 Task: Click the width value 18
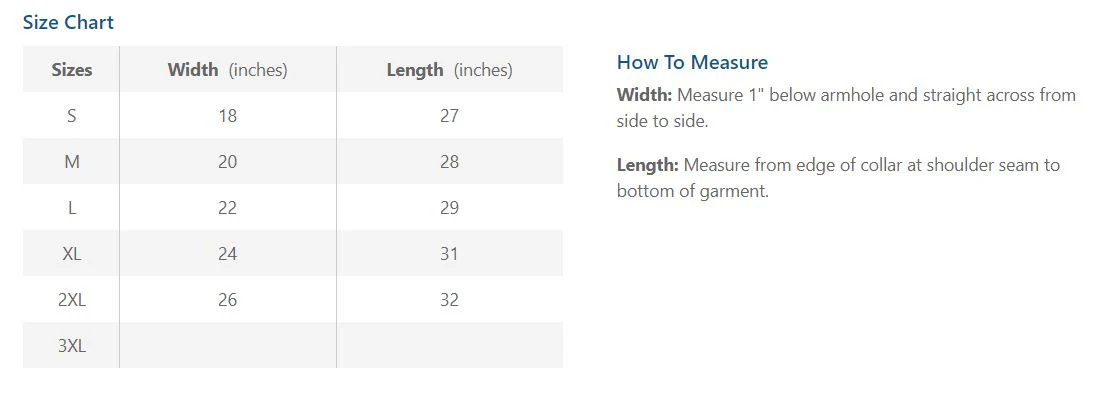[x=227, y=116]
